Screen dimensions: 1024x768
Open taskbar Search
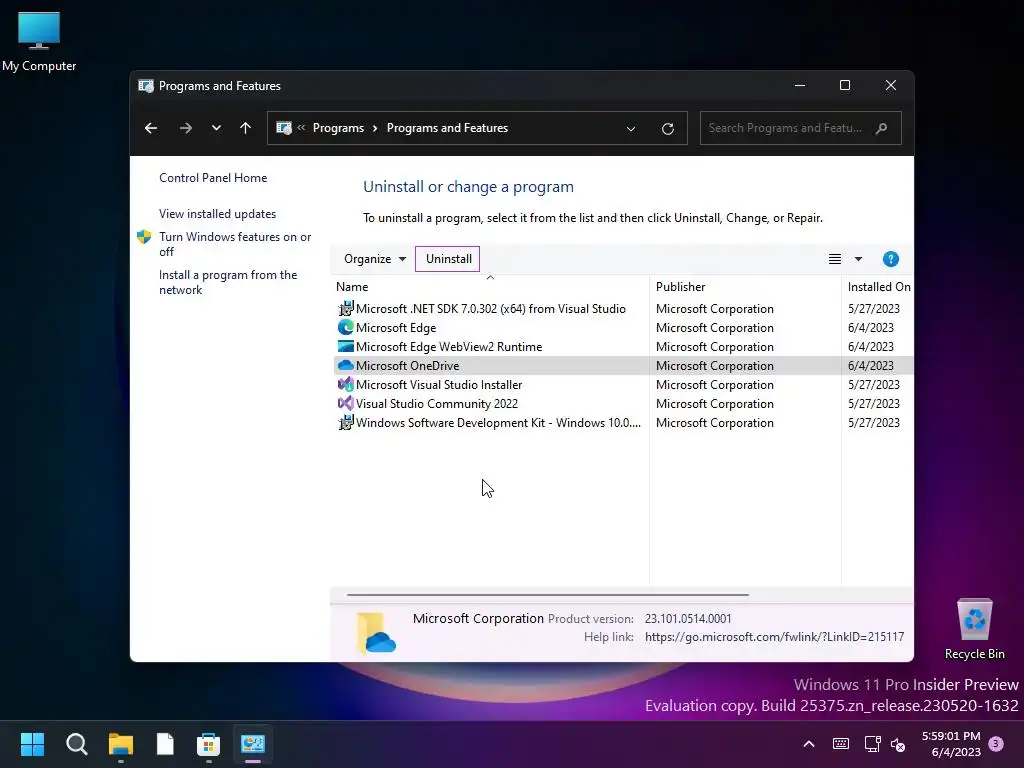[x=76, y=744]
